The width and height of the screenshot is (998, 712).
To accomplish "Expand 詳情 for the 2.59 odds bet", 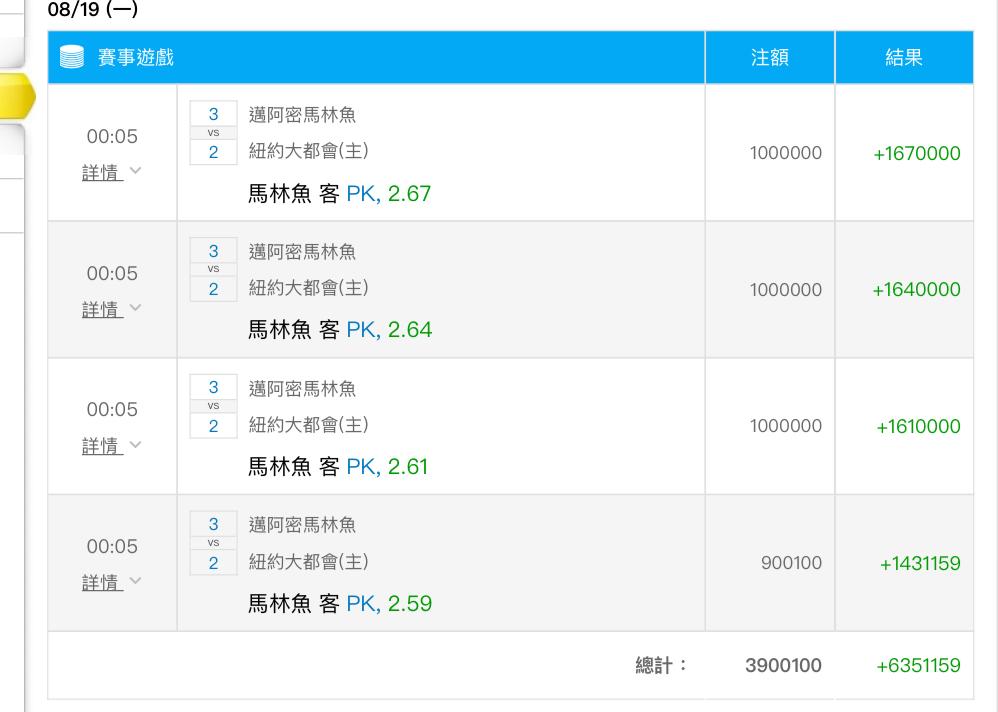I will (x=102, y=582).
